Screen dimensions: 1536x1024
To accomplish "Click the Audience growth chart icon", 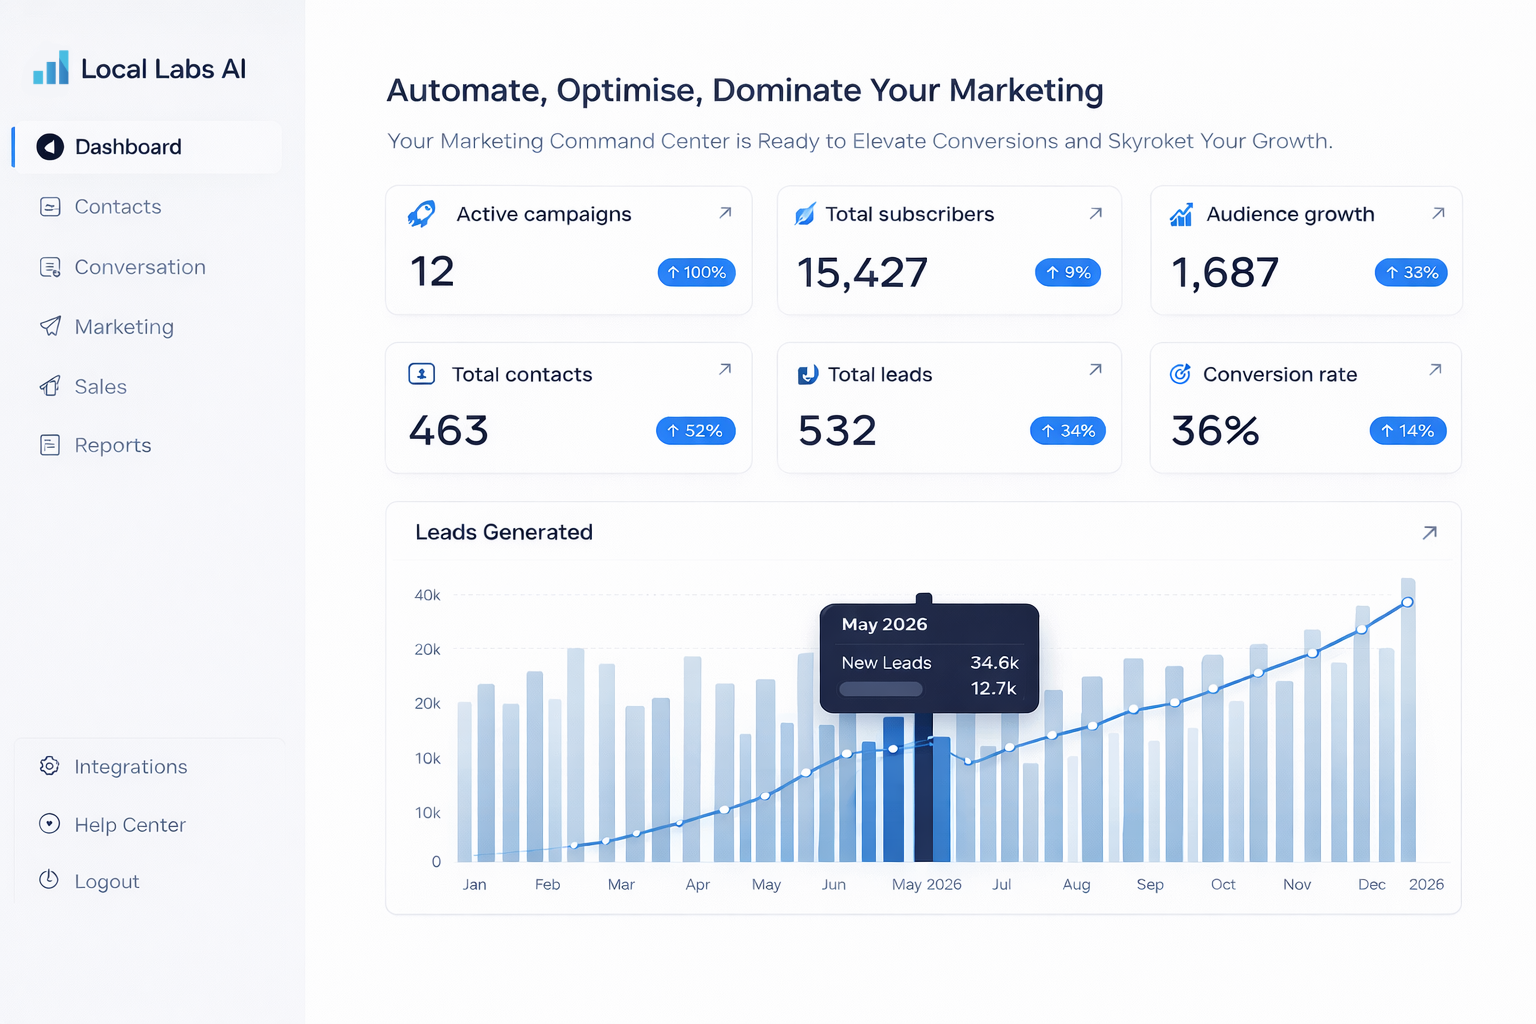I will point(1181,214).
